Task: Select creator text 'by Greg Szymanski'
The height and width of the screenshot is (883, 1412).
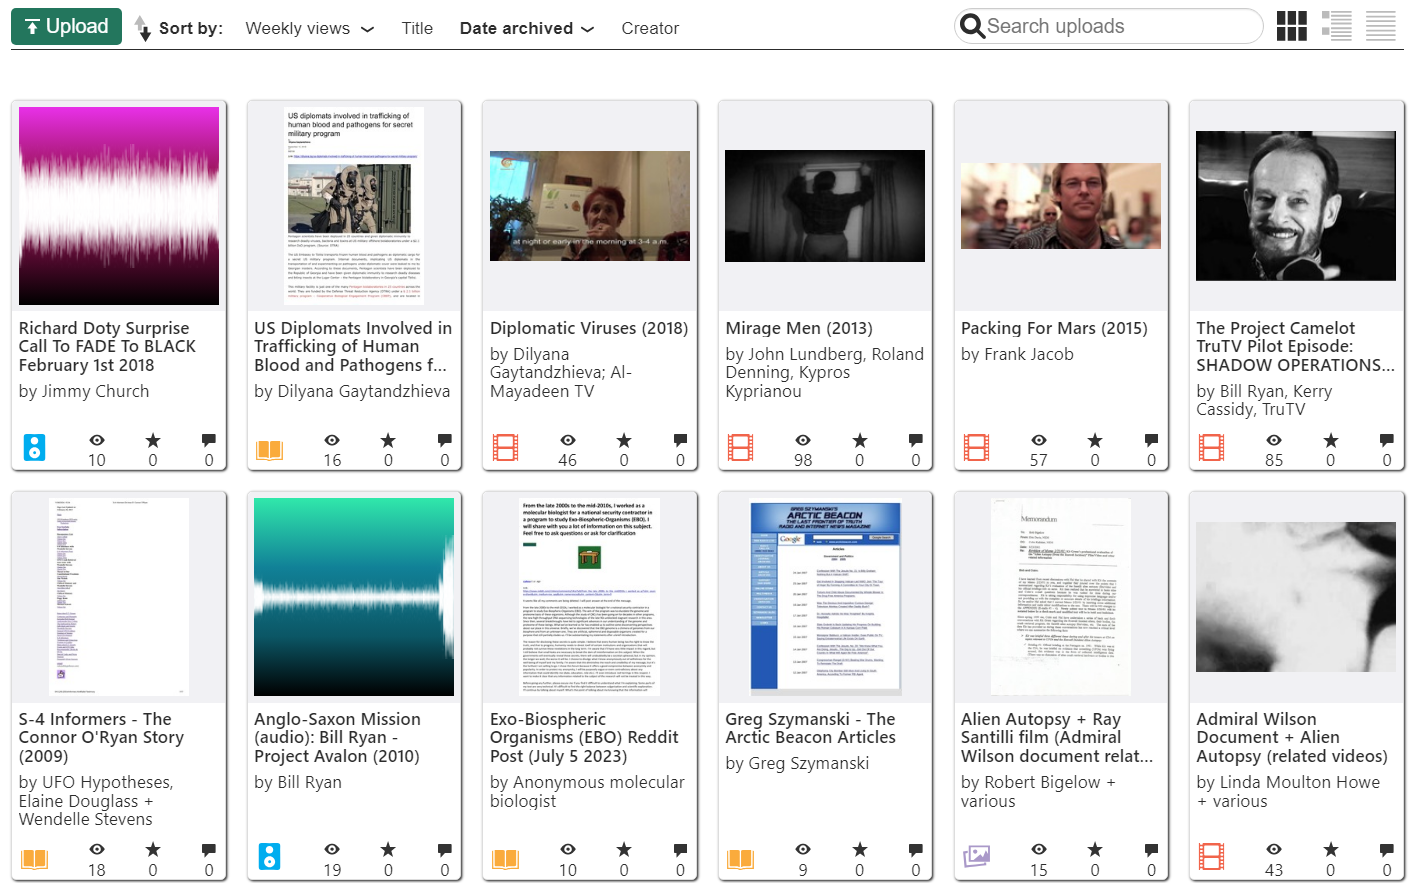Action: coord(797,763)
